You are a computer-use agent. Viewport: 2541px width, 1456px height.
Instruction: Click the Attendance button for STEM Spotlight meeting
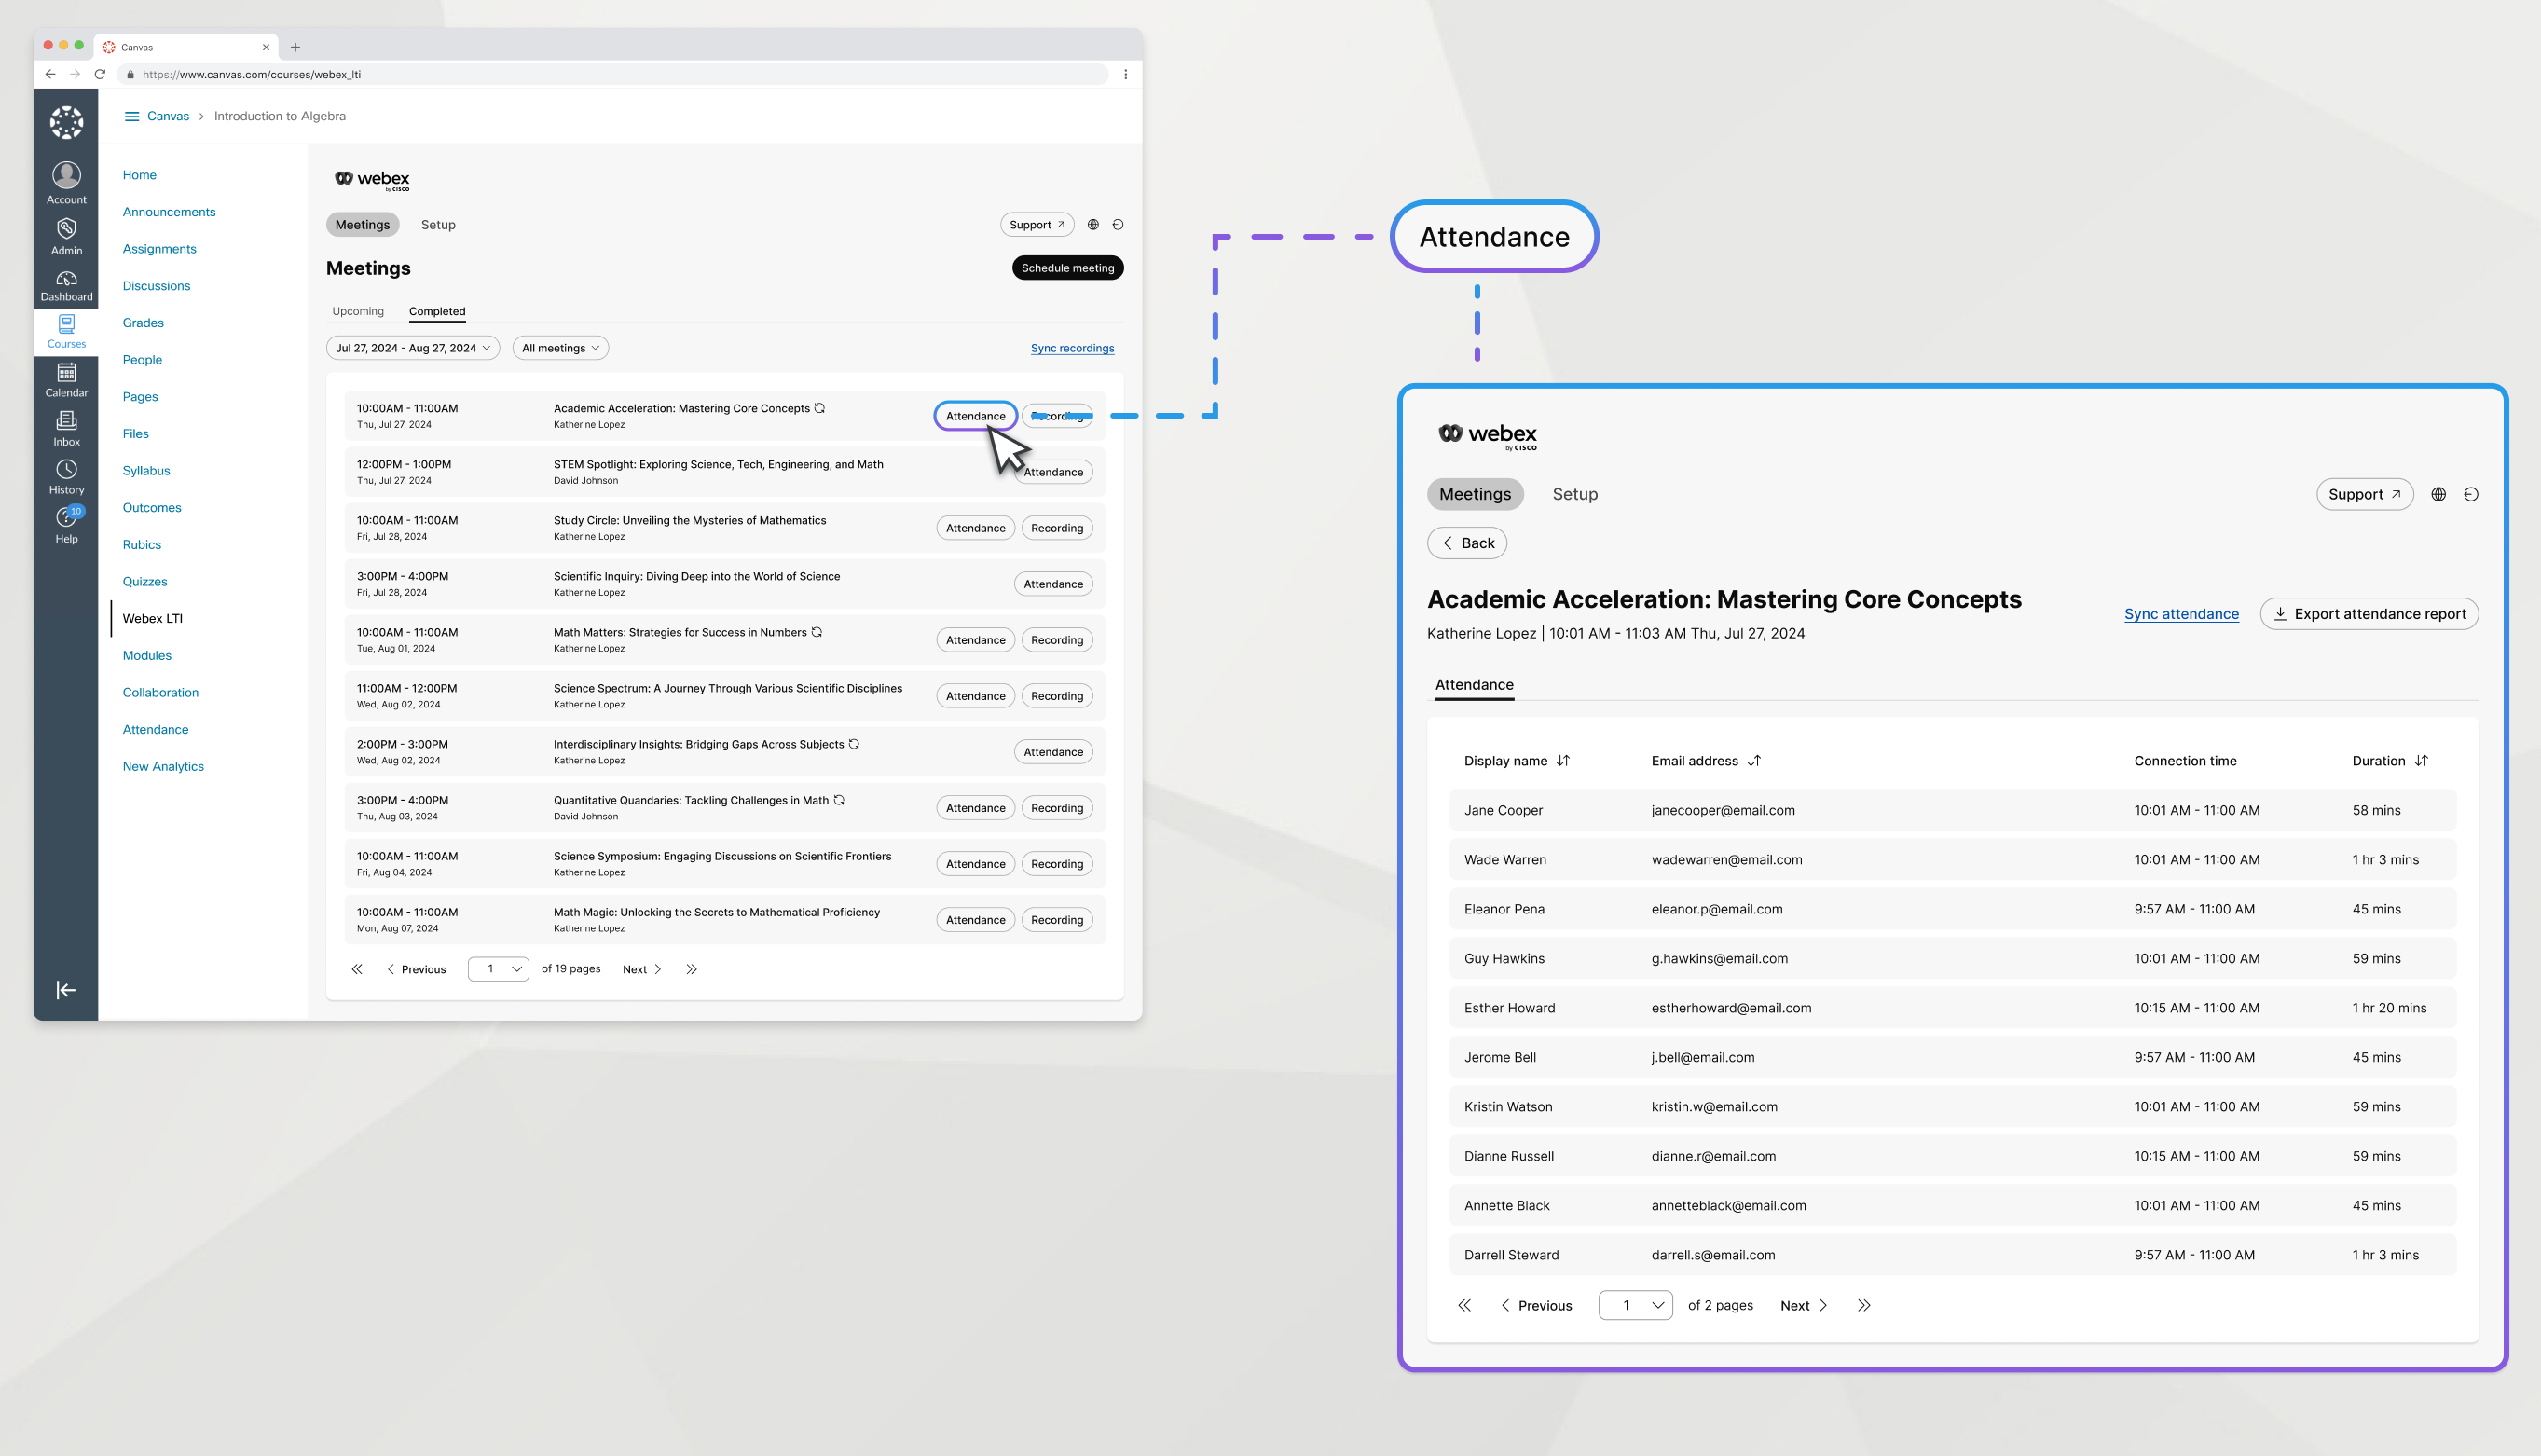tap(1049, 472)
